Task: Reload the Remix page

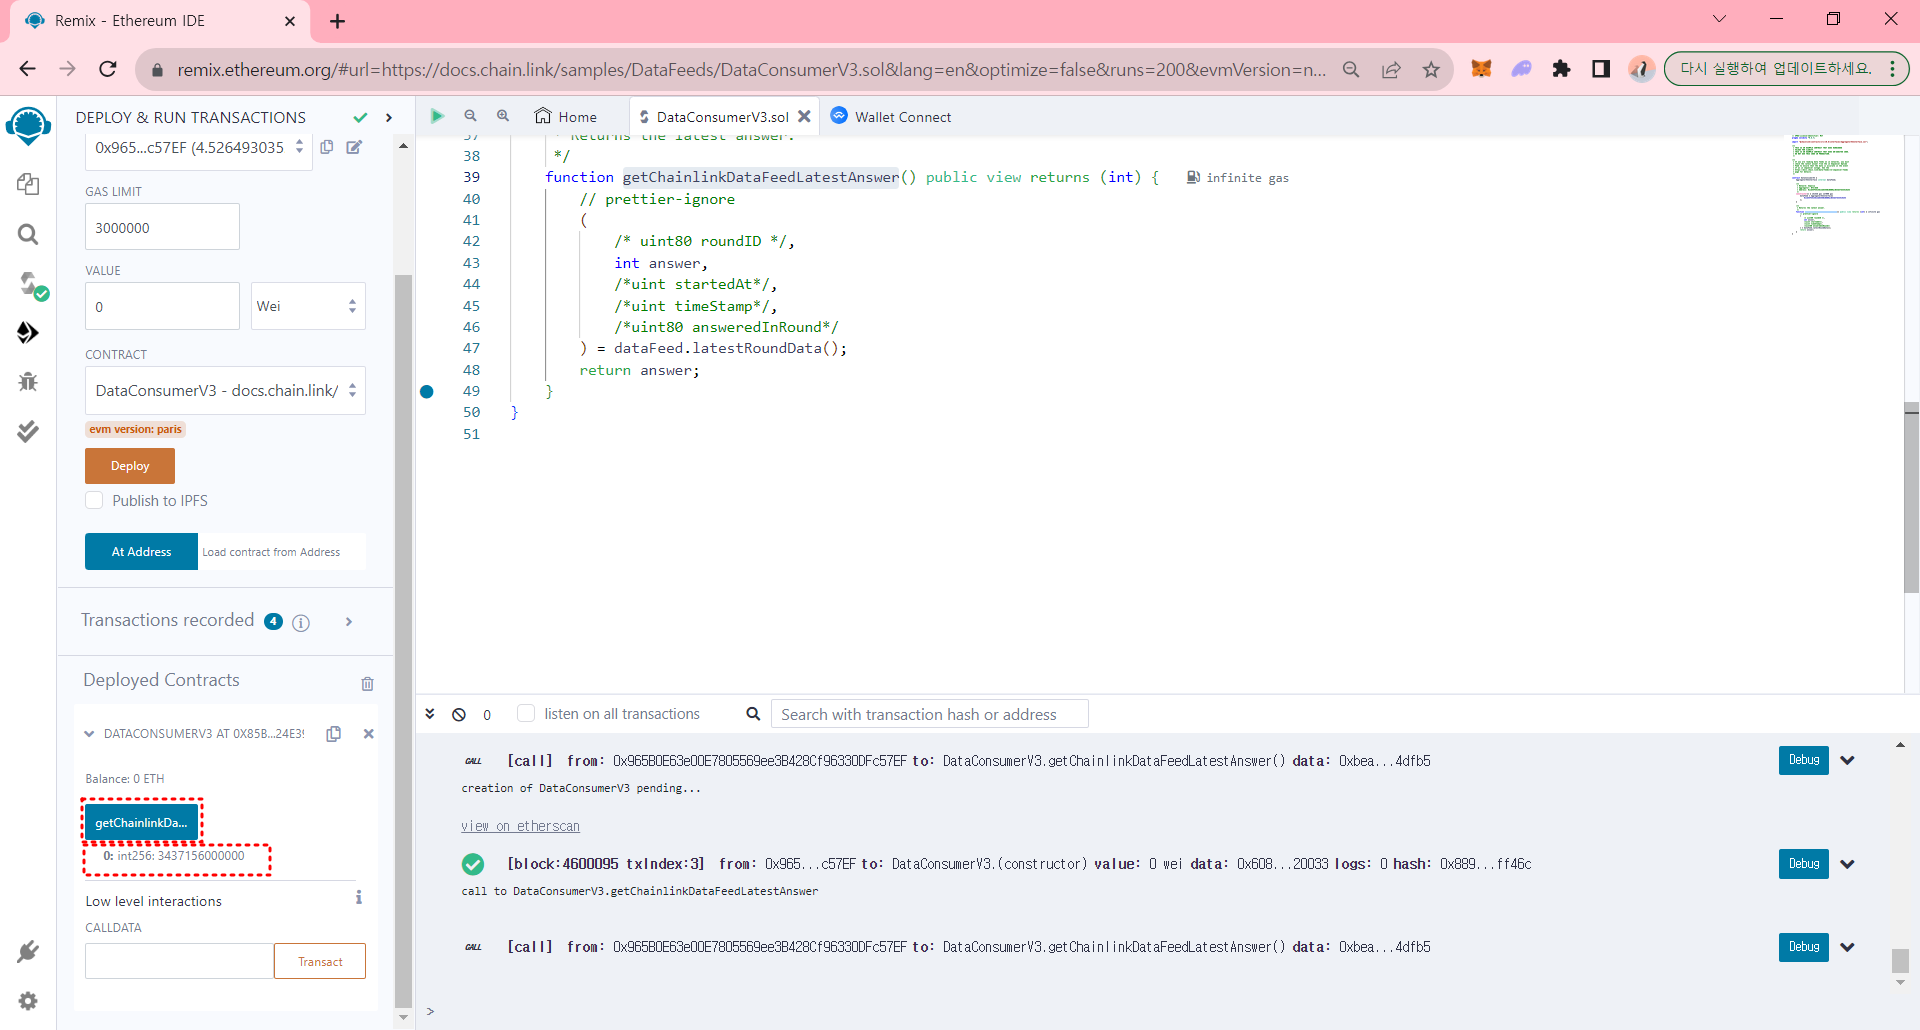Action: 108,69
